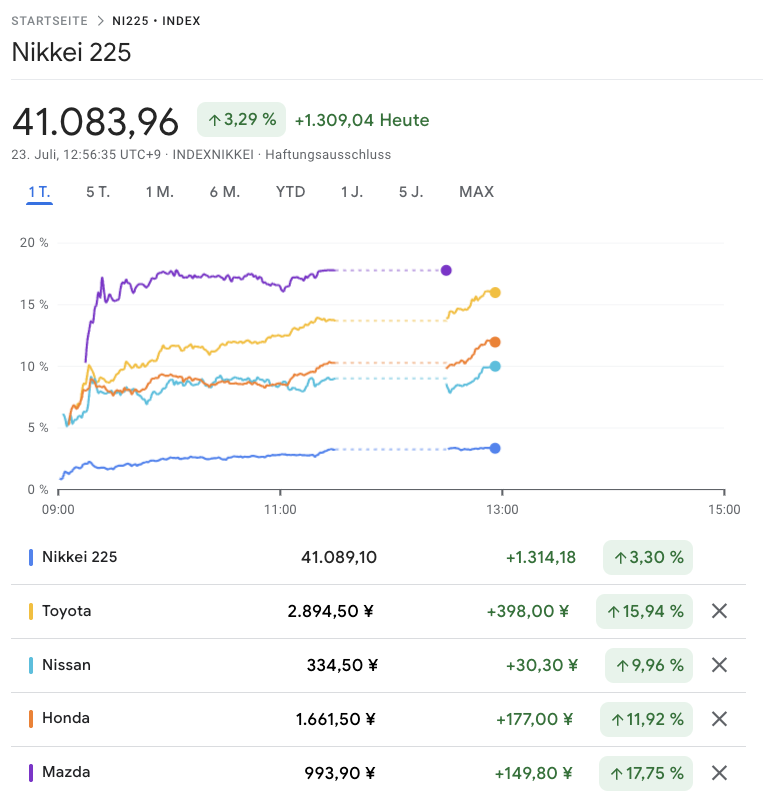Click the Mazda price 993,90 ¥

coord(340,773)
